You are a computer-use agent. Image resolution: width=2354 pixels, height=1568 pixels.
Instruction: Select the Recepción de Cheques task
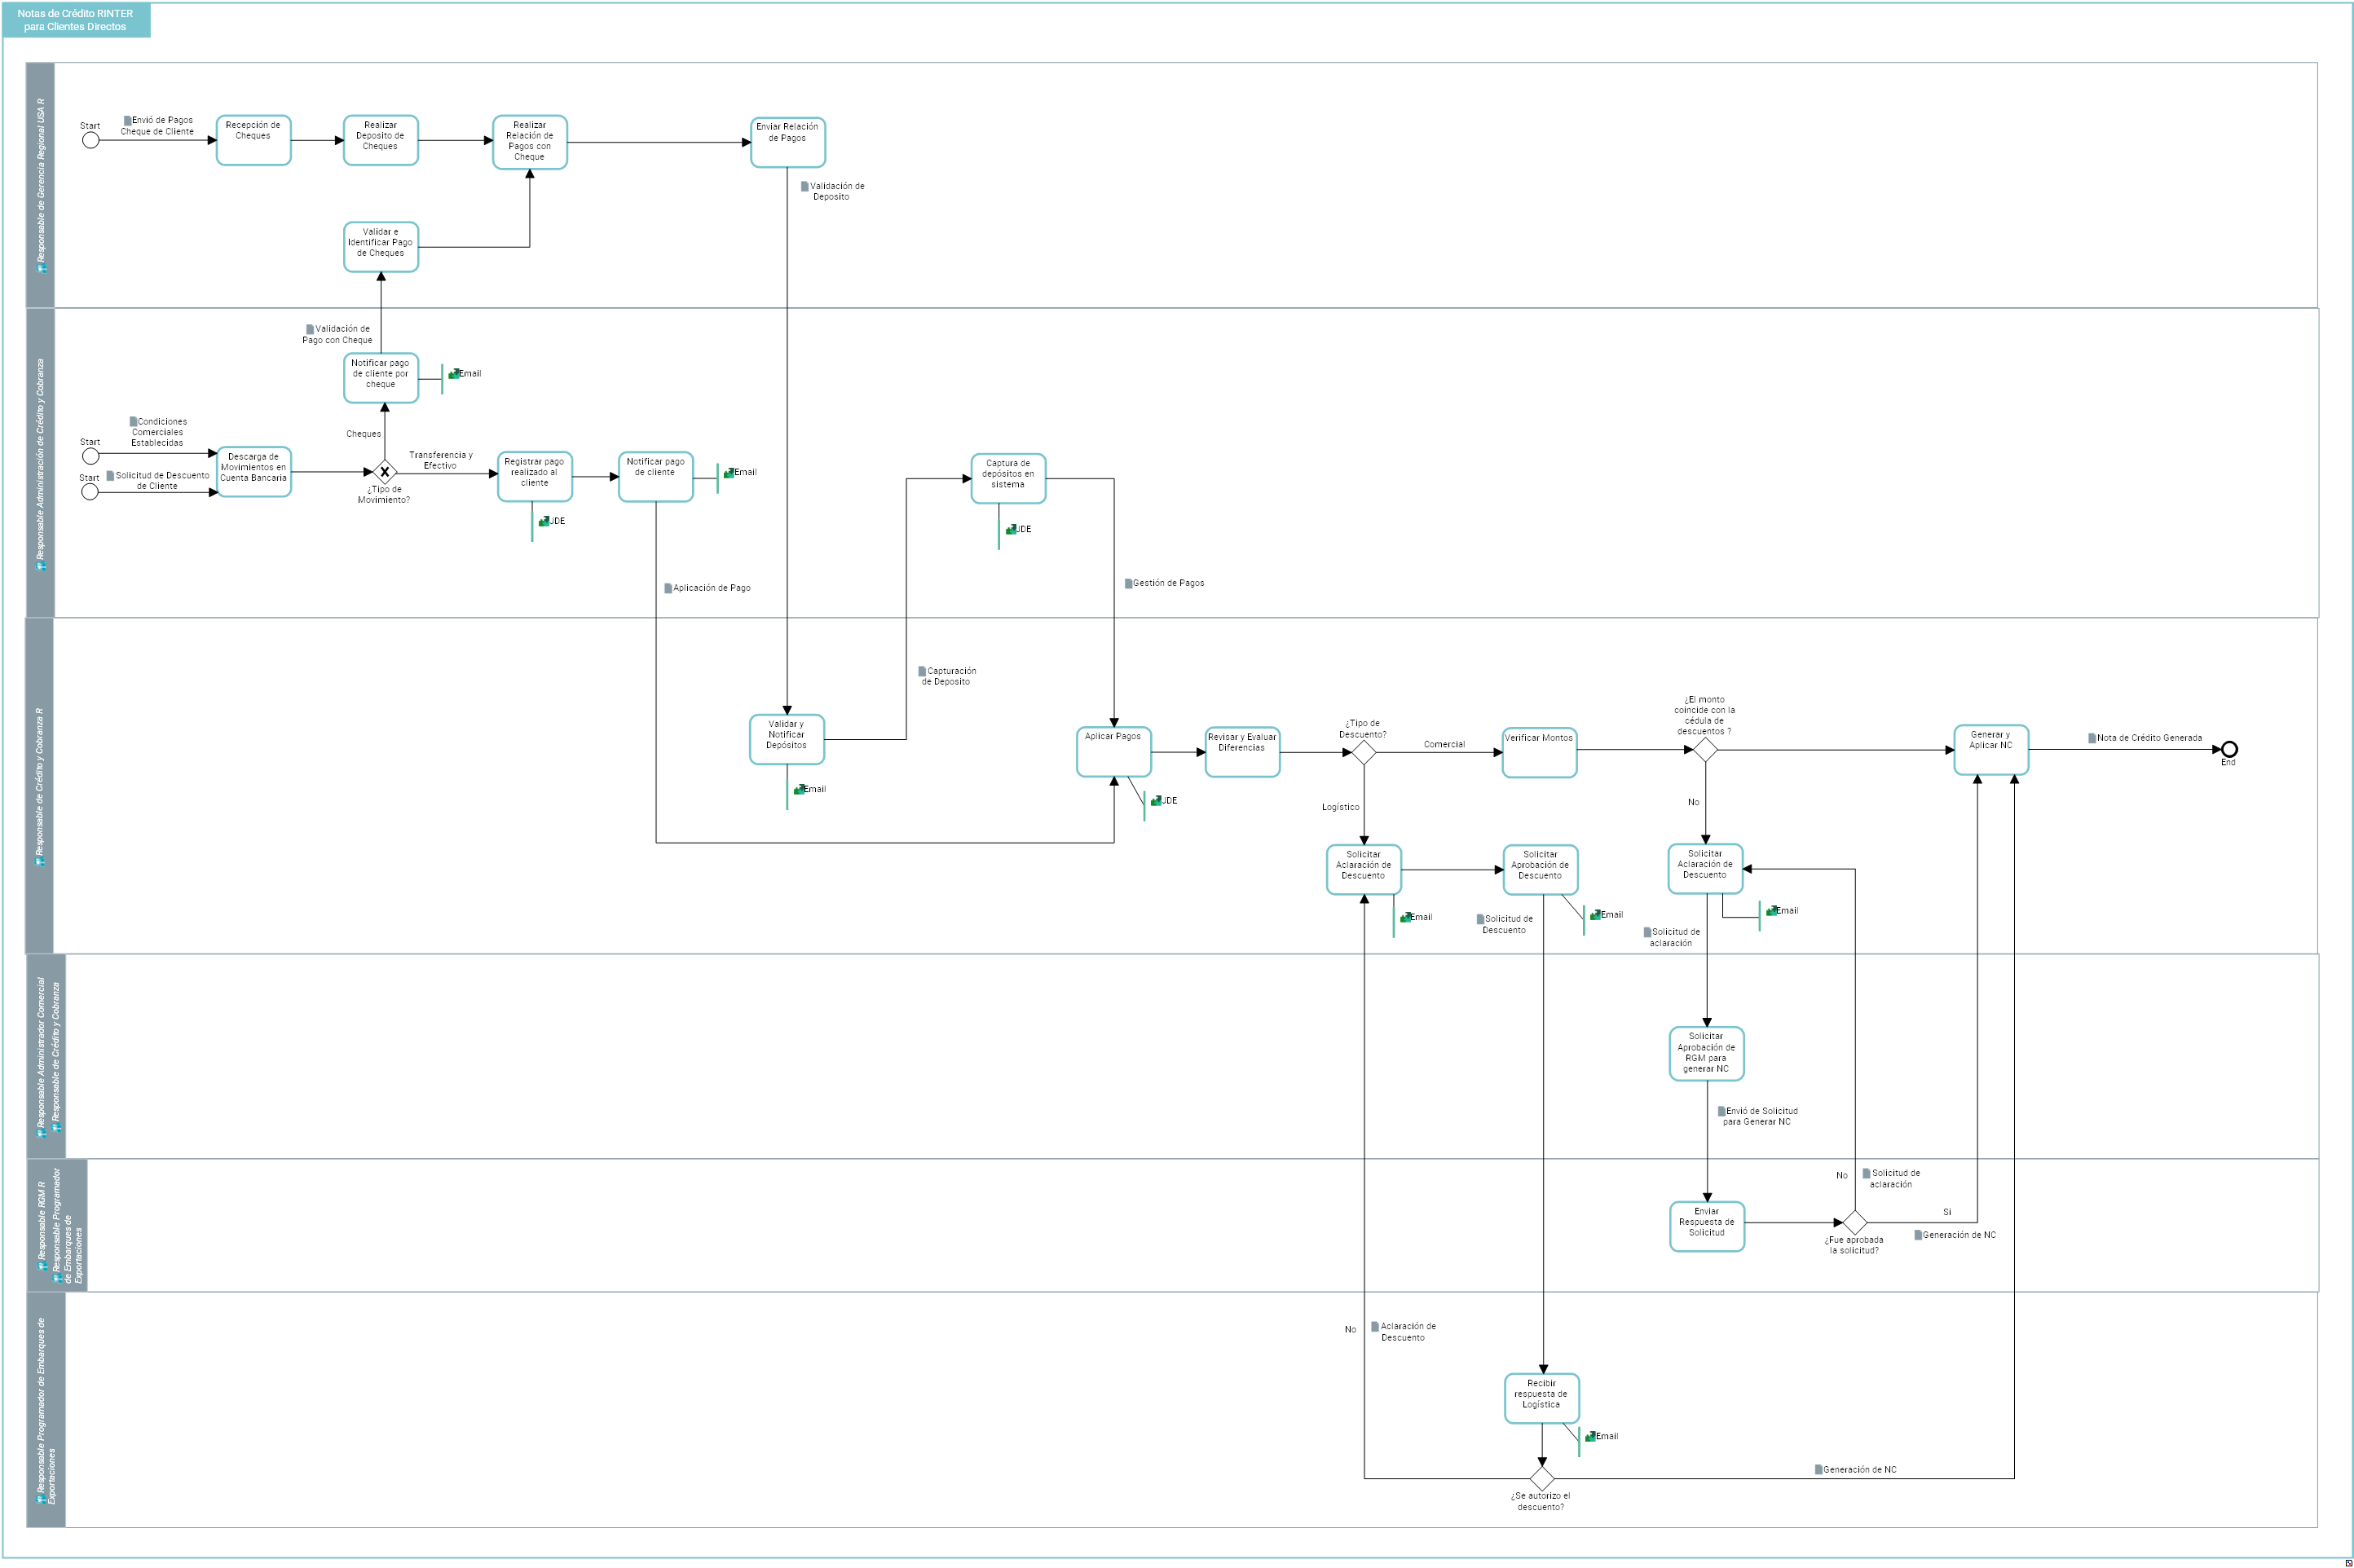pyautogui.click(x=253, y=140)
